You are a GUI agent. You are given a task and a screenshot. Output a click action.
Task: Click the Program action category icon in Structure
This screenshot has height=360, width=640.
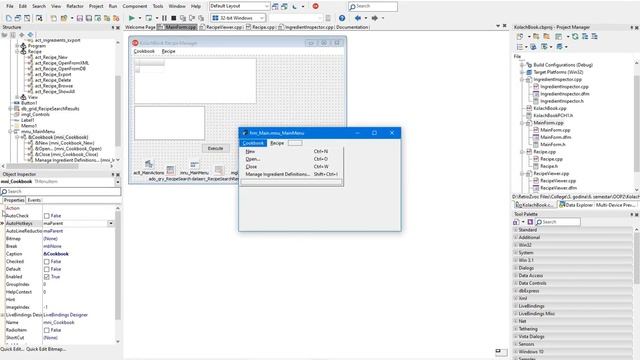[23, 46]
